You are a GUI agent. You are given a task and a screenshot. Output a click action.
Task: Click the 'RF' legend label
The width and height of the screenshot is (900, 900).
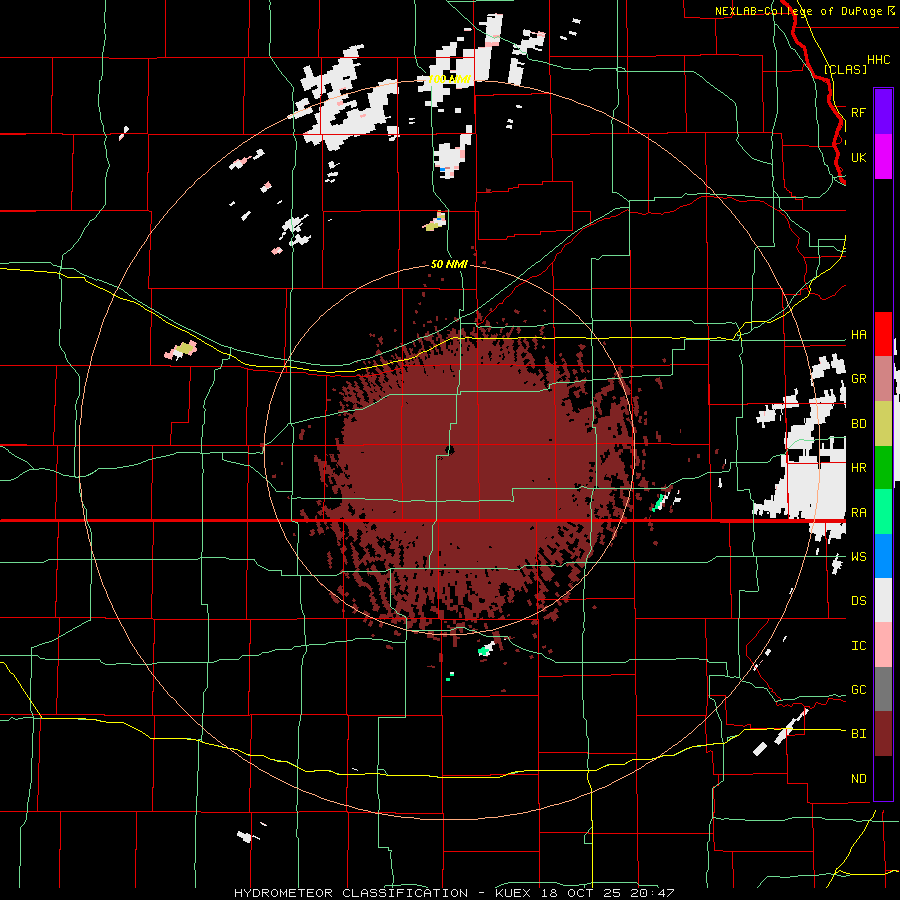[858, 112]
